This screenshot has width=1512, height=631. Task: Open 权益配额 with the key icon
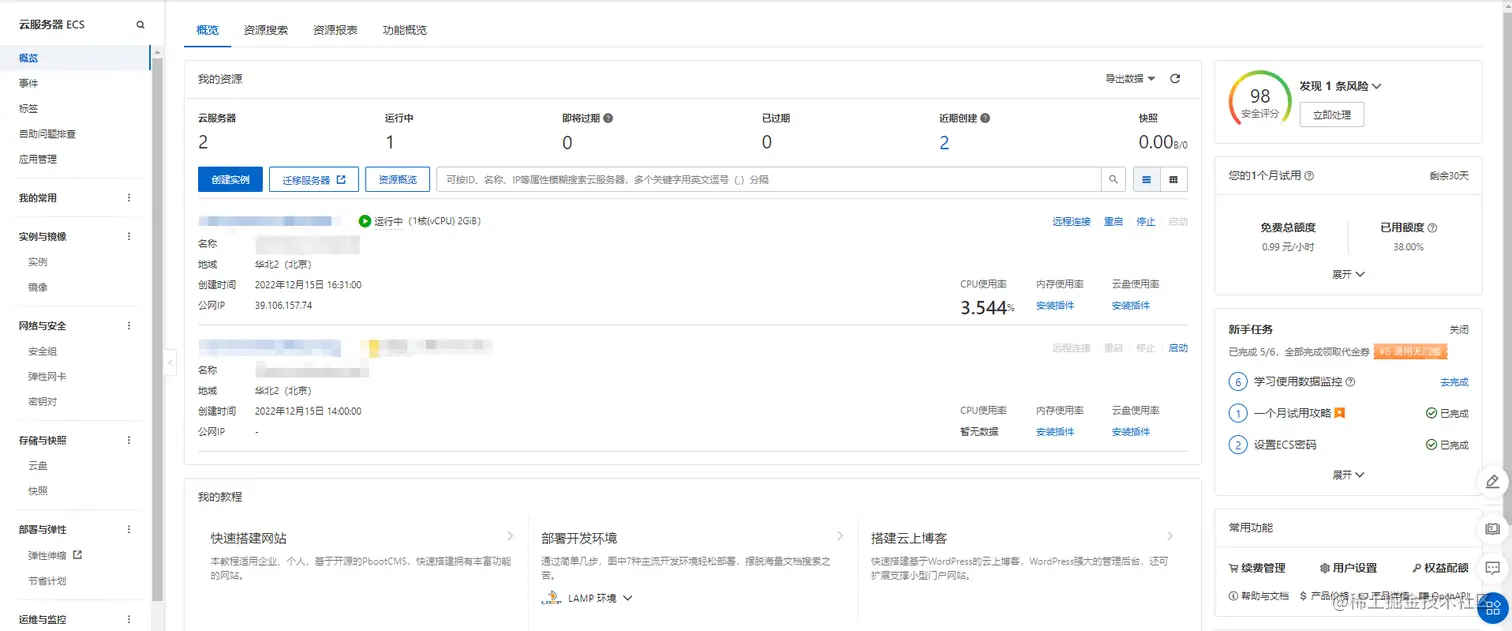1440,568
